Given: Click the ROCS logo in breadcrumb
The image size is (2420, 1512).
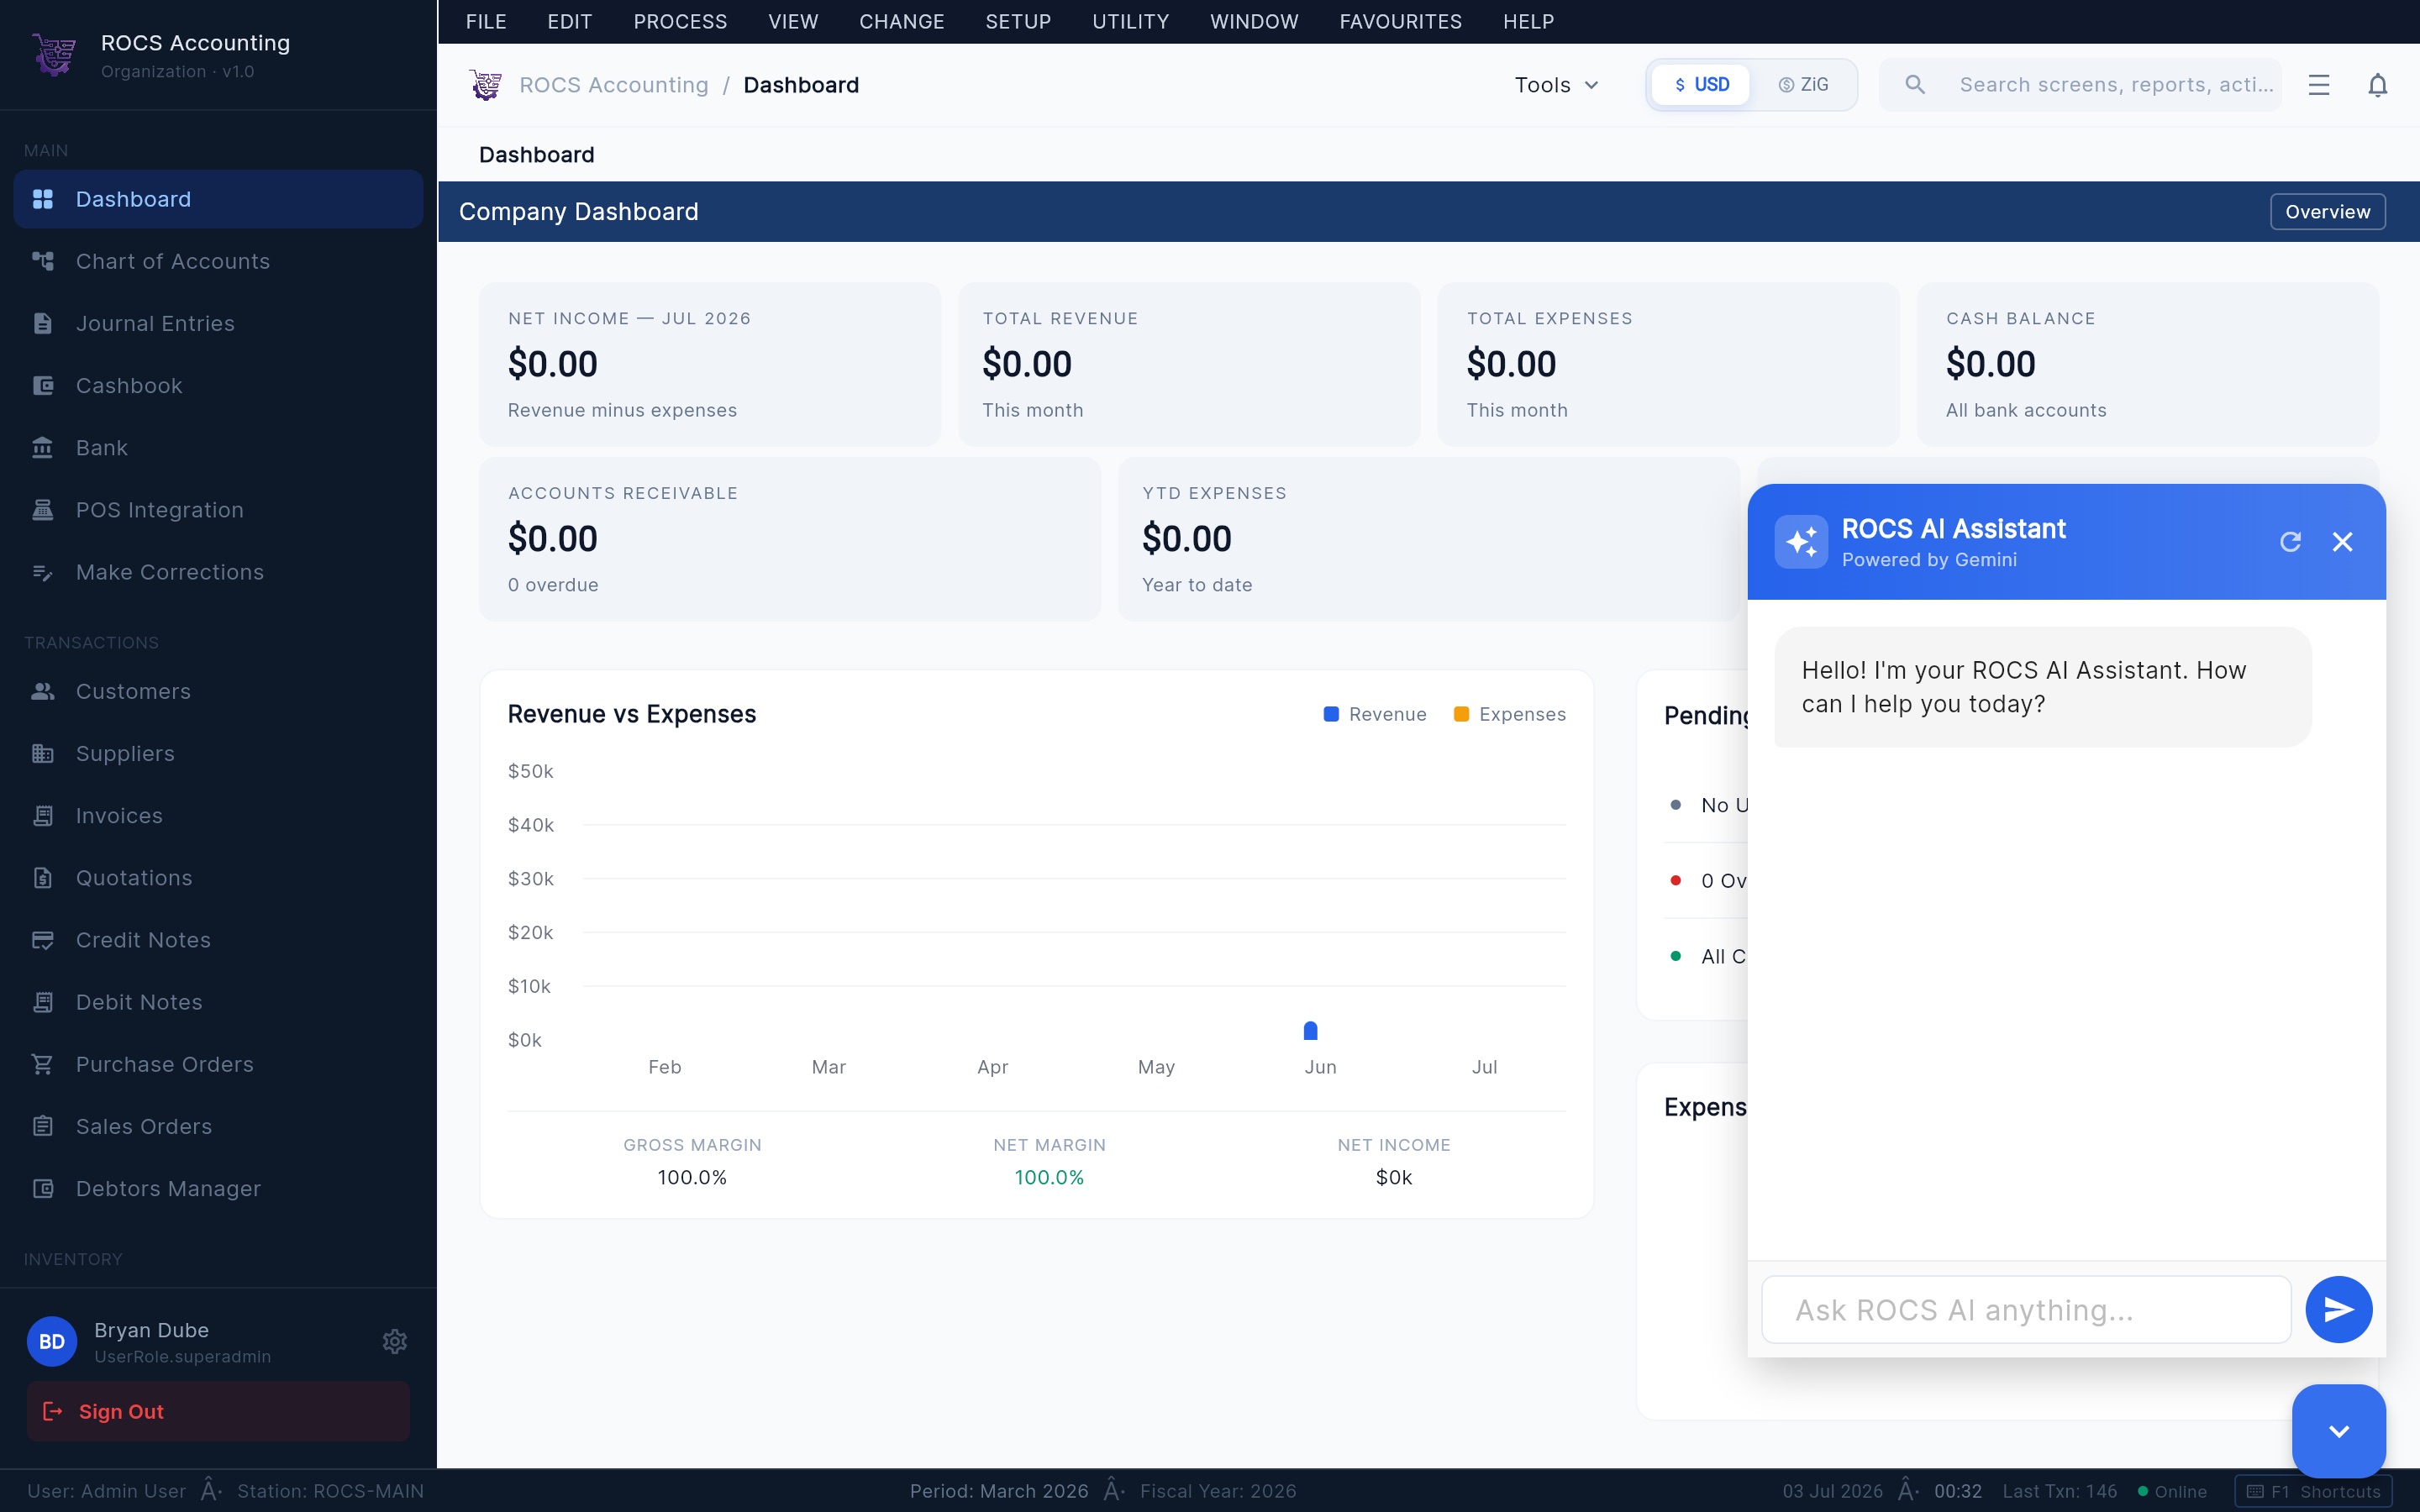Looking at the screenshot, I should pos(486,85).
